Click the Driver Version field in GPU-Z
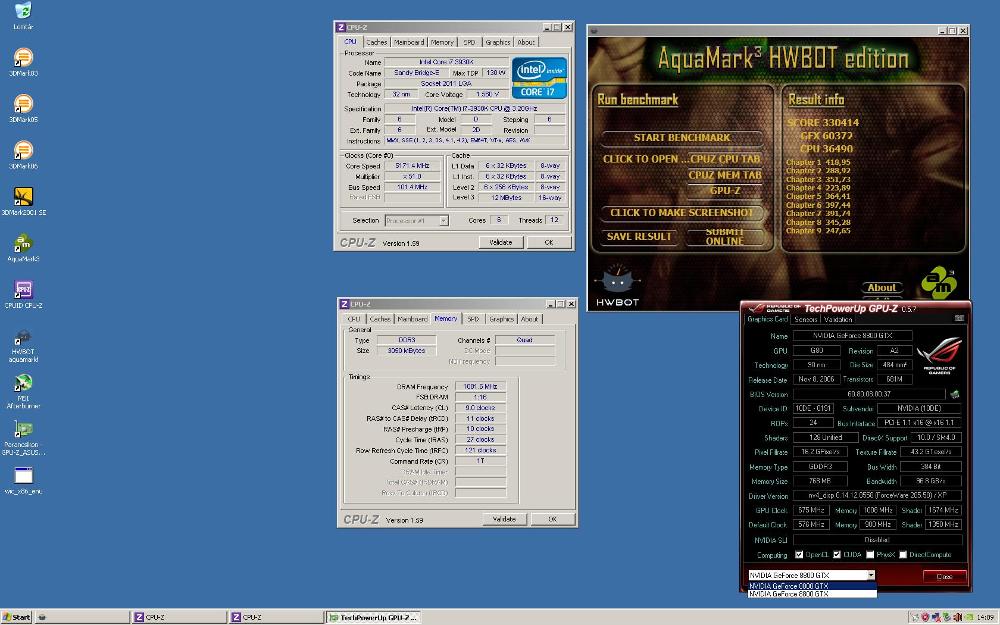Image resolution: width=1000 pixels, height=625 pixels. (877, 496)
